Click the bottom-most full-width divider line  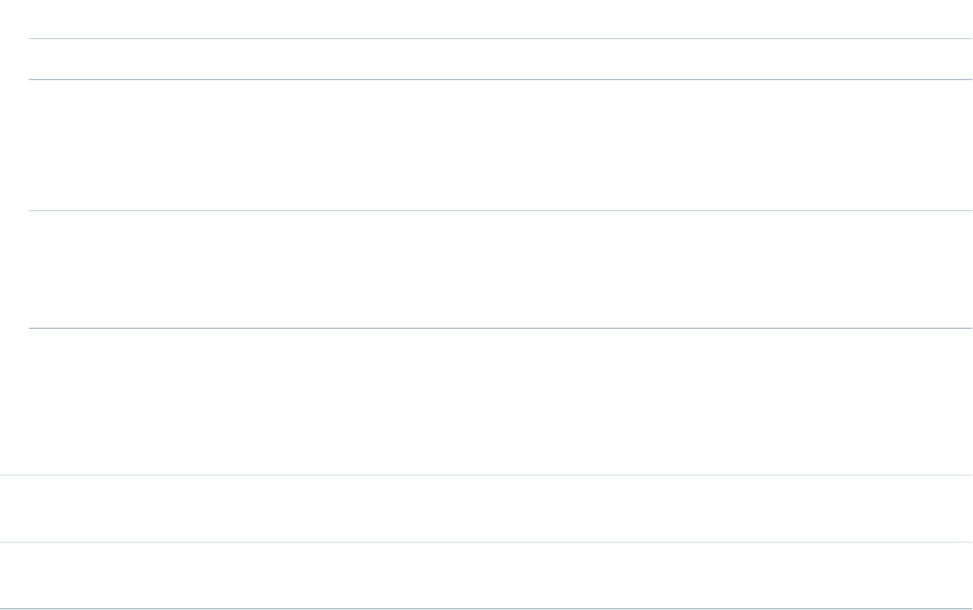[486, 609]
